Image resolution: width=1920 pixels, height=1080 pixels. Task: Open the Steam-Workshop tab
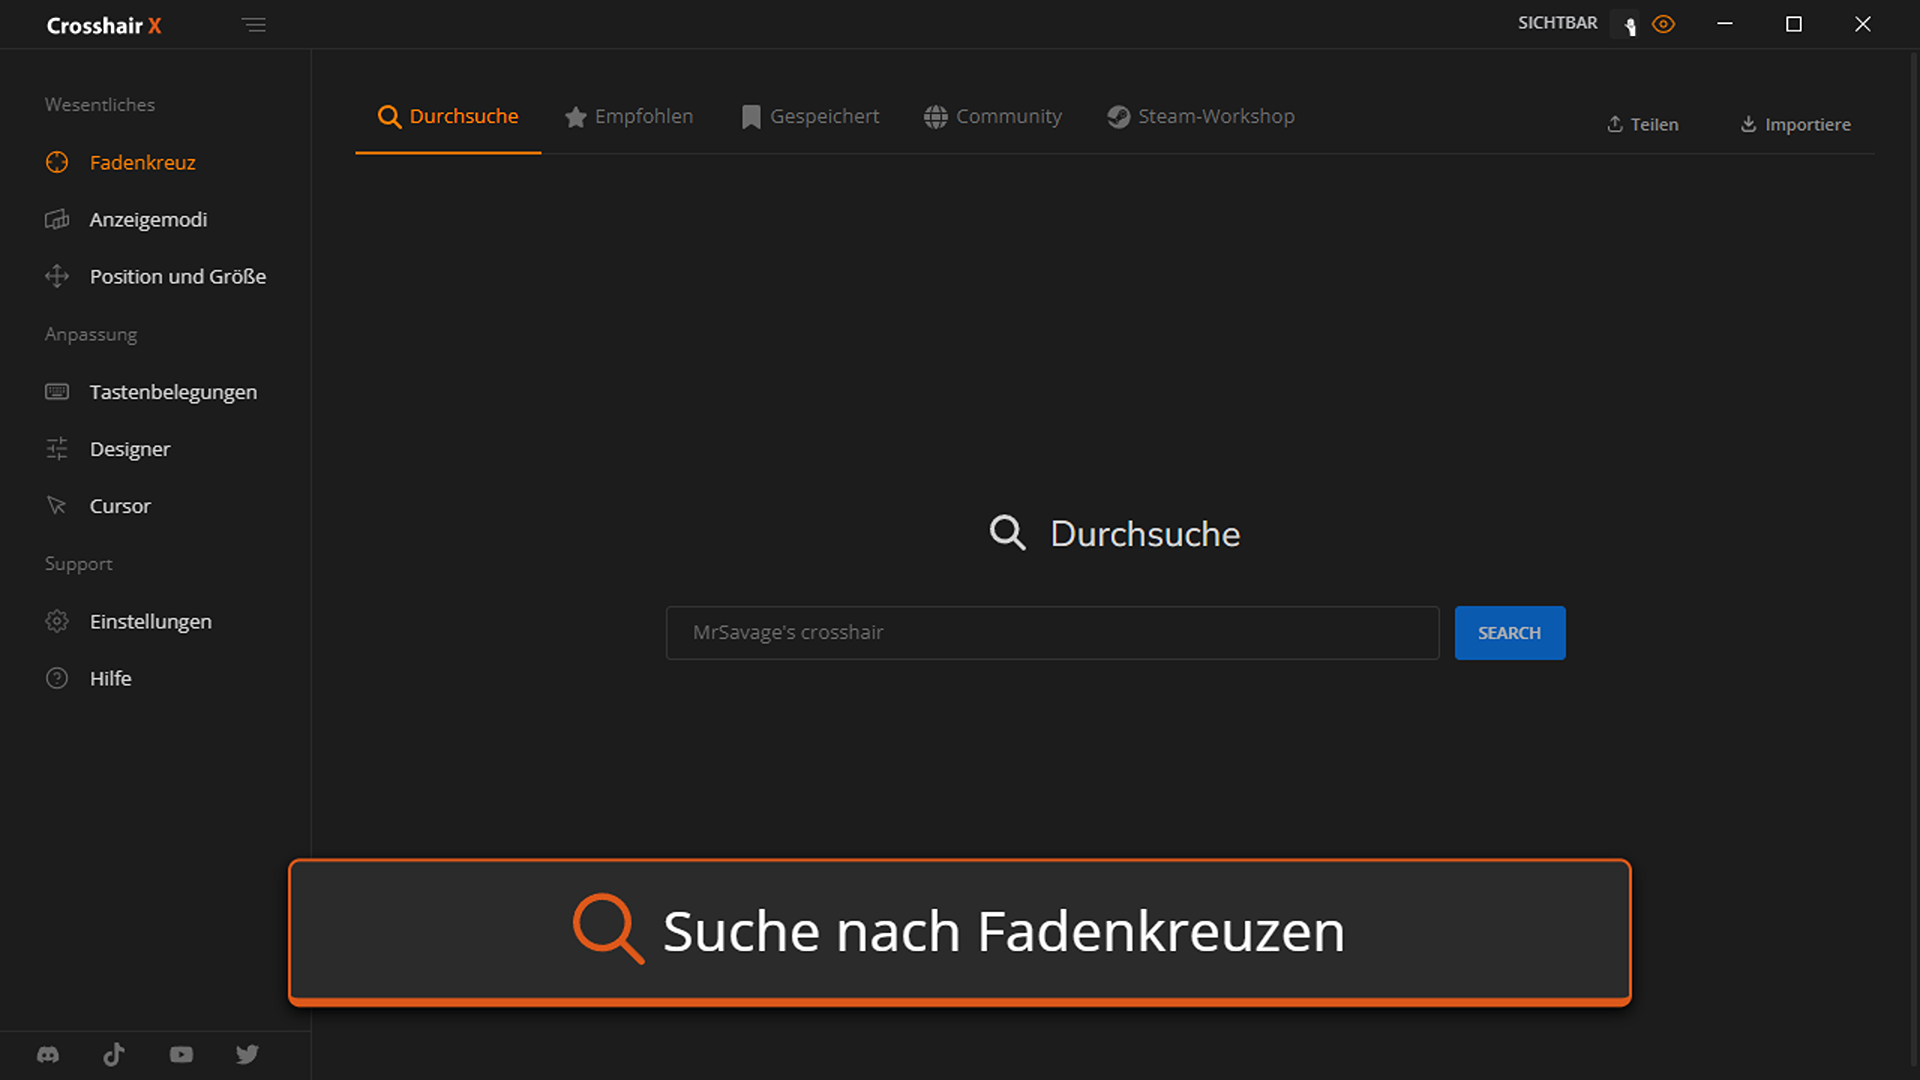(1201, 116)
